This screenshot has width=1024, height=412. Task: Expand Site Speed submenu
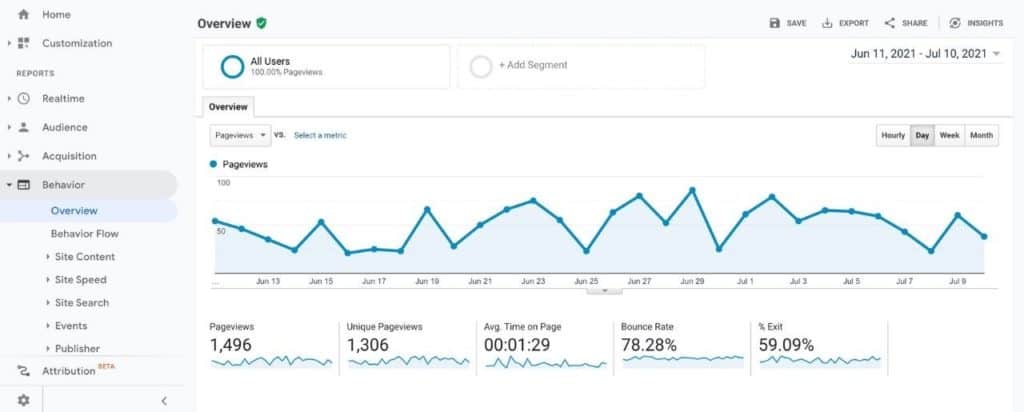[x=48, y=279]
